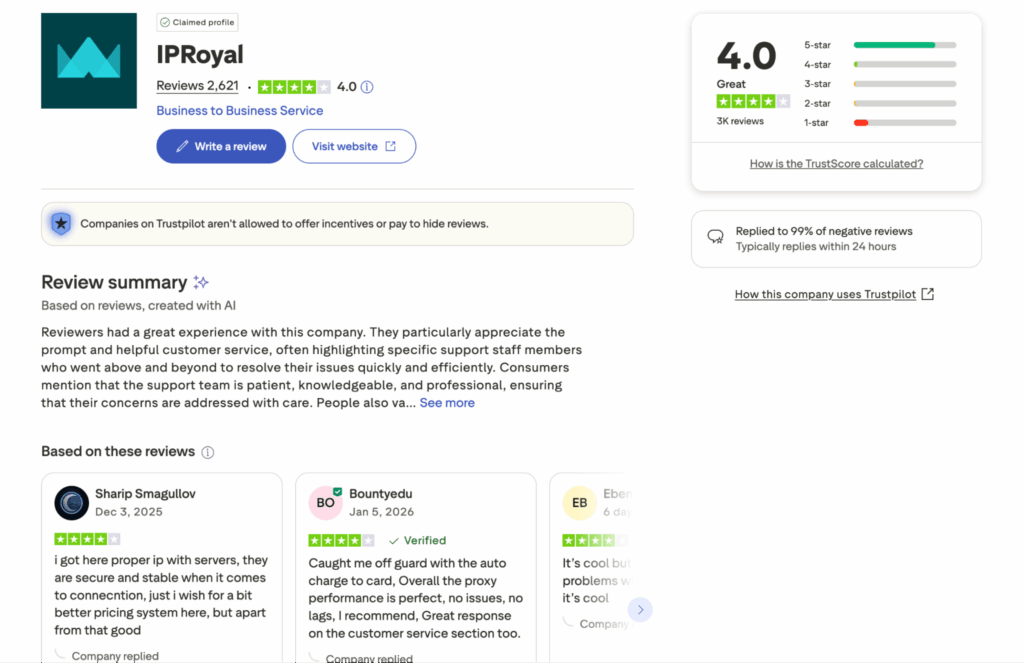Click the IPRoyal company logo
1024x663 pixels.
(x=88, y=60)
